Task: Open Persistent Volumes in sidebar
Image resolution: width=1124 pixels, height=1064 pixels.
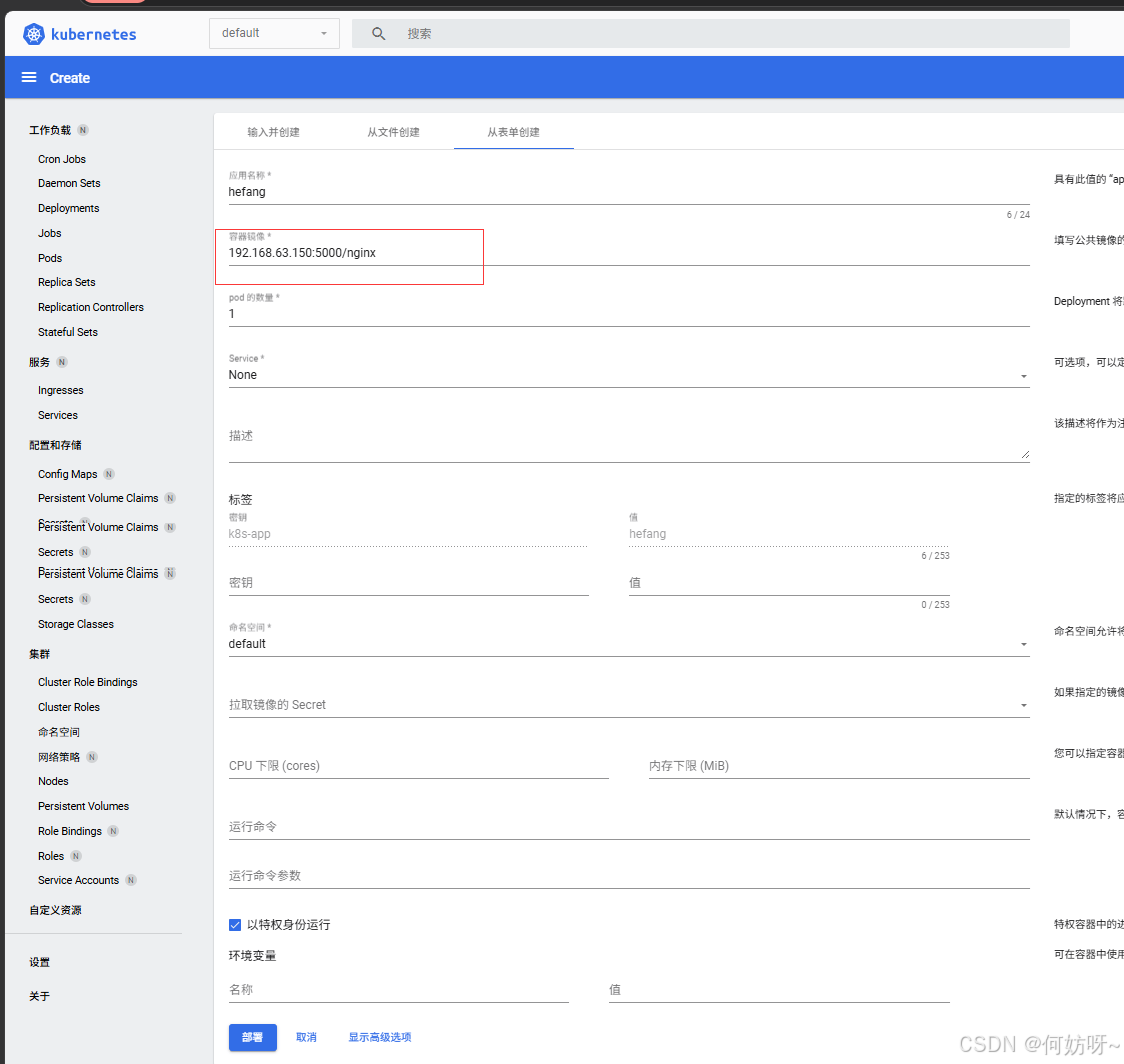Action: coord(84,806)
